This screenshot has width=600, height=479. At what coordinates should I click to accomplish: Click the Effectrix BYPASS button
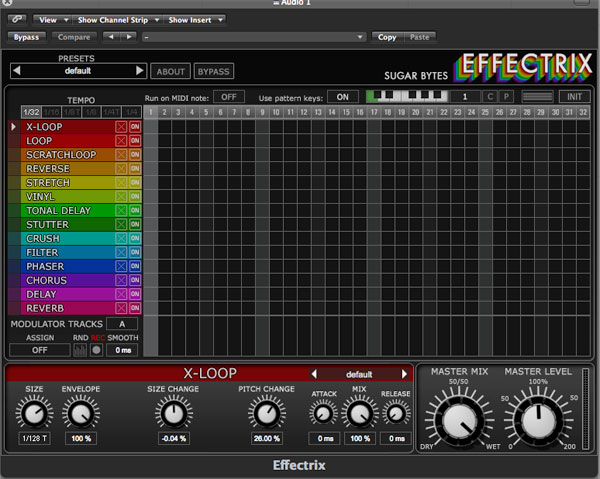[x=214, y=72]
